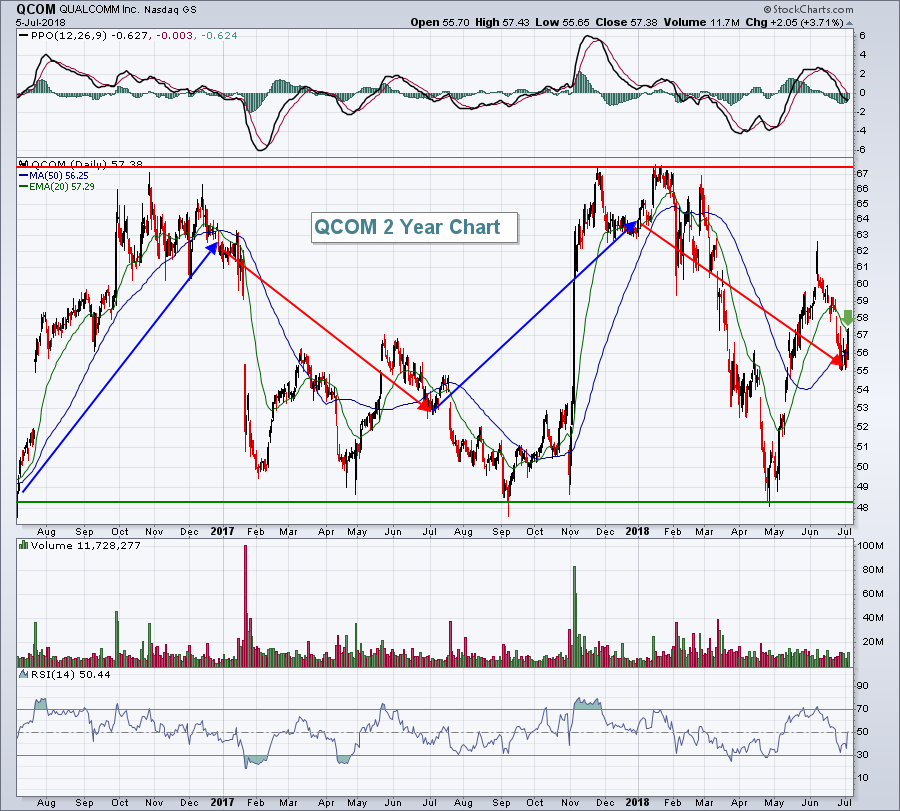Click the up-triangle icon beside Chg +3.71%

click(849, 24)
